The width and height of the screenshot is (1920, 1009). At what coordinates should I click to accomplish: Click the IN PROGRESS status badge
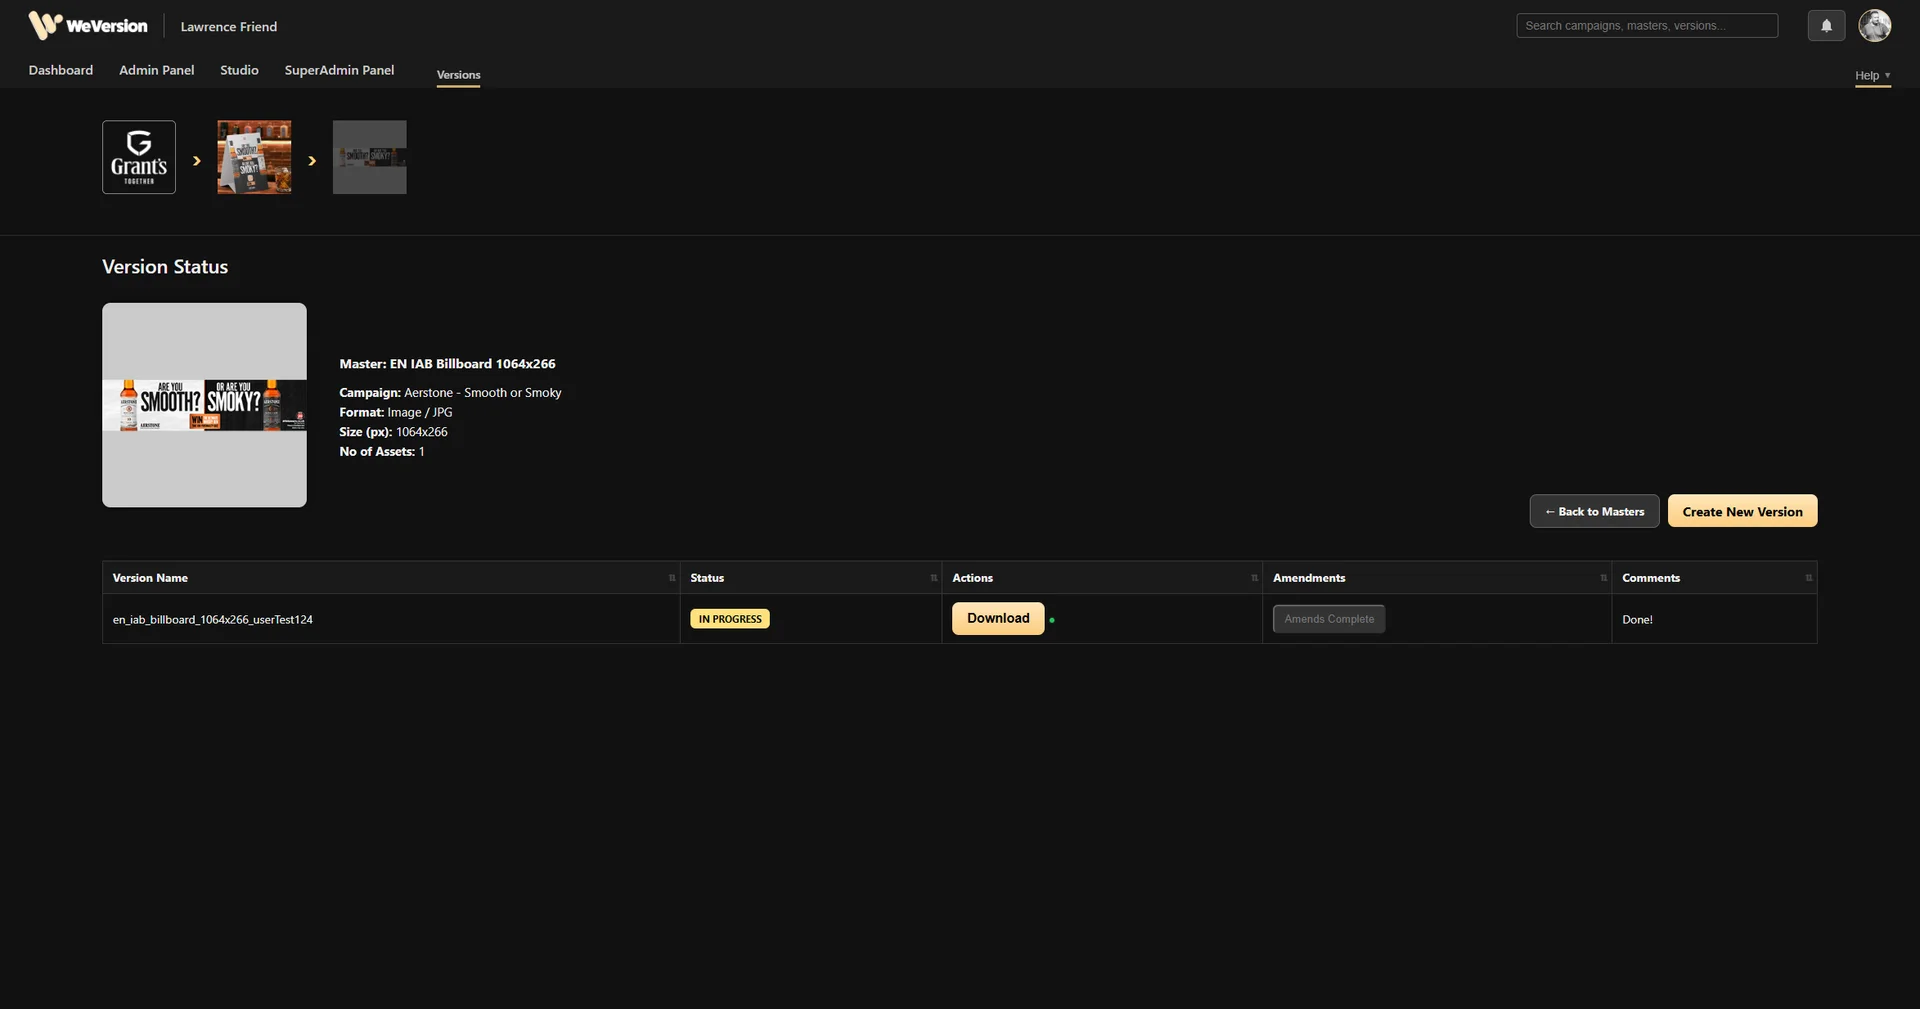point(730,619)
